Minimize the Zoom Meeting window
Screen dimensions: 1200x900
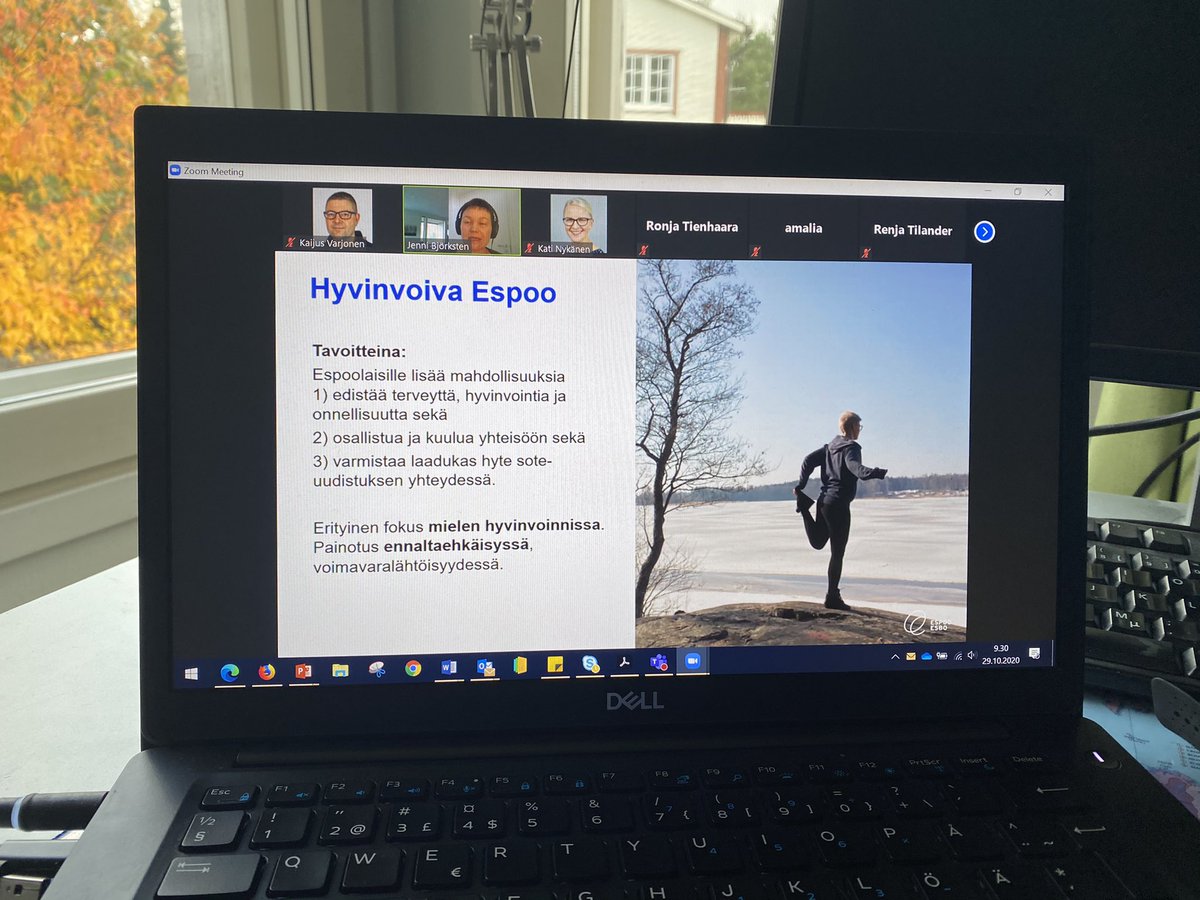[x=990, y=190]
